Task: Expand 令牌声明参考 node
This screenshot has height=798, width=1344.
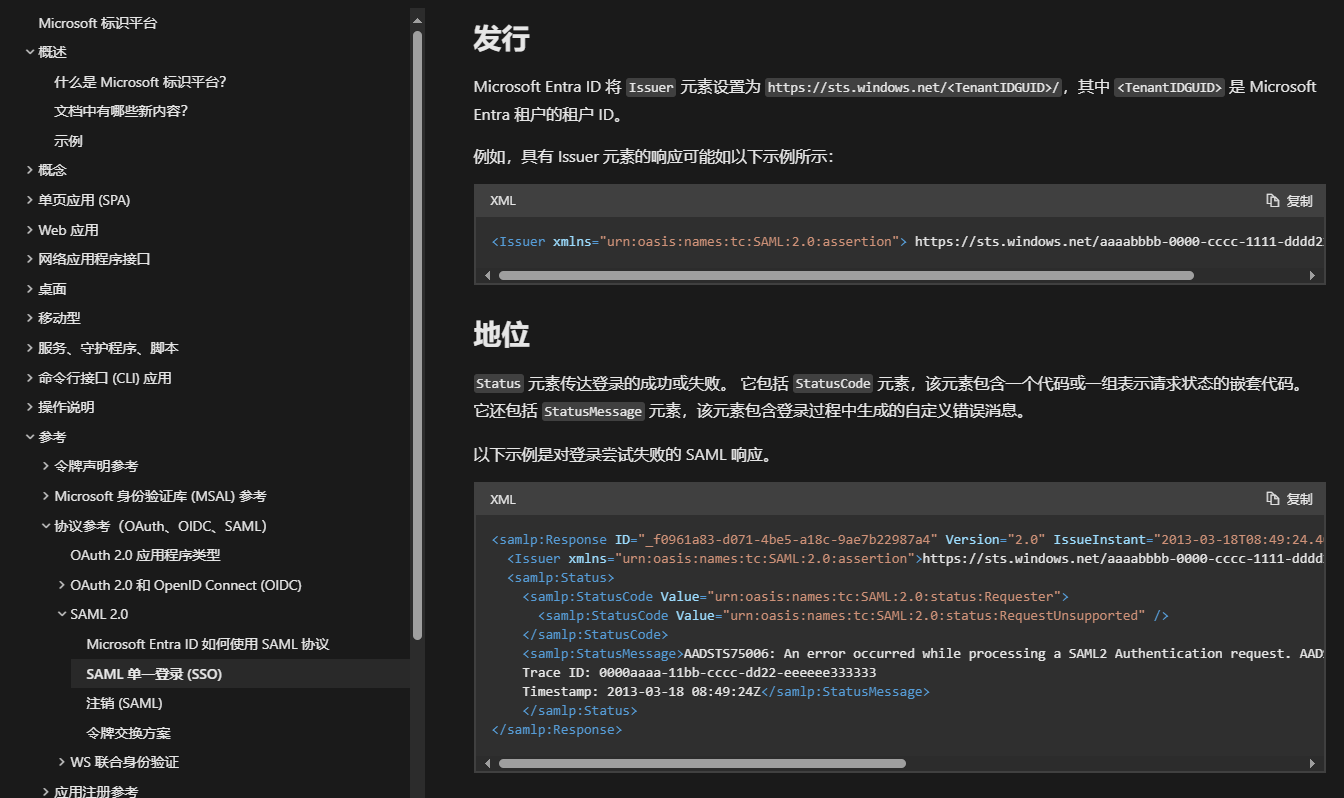Action: coord(46,466)
